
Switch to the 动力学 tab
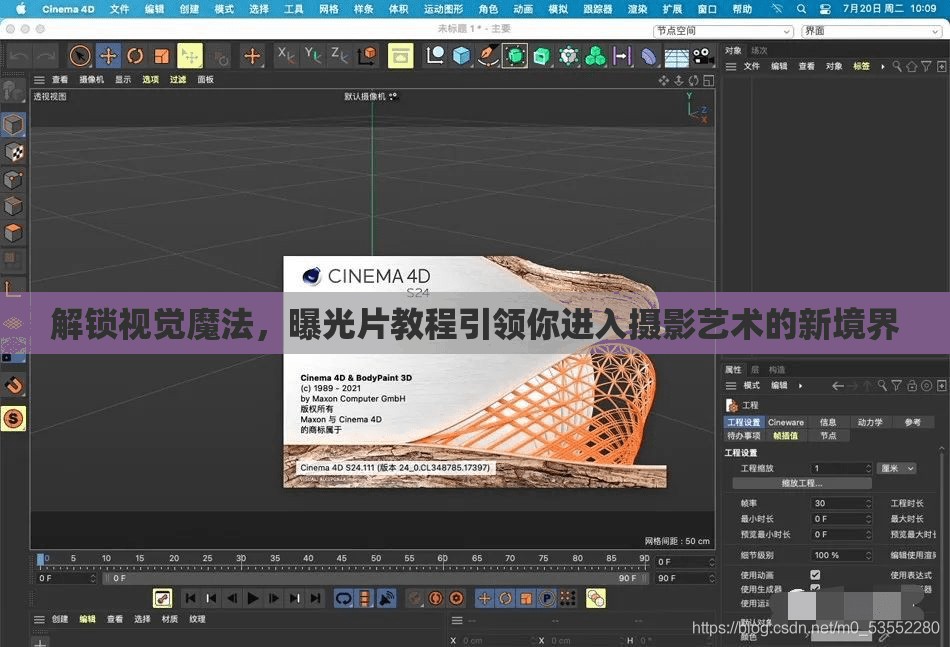click(x=870, y=422)
